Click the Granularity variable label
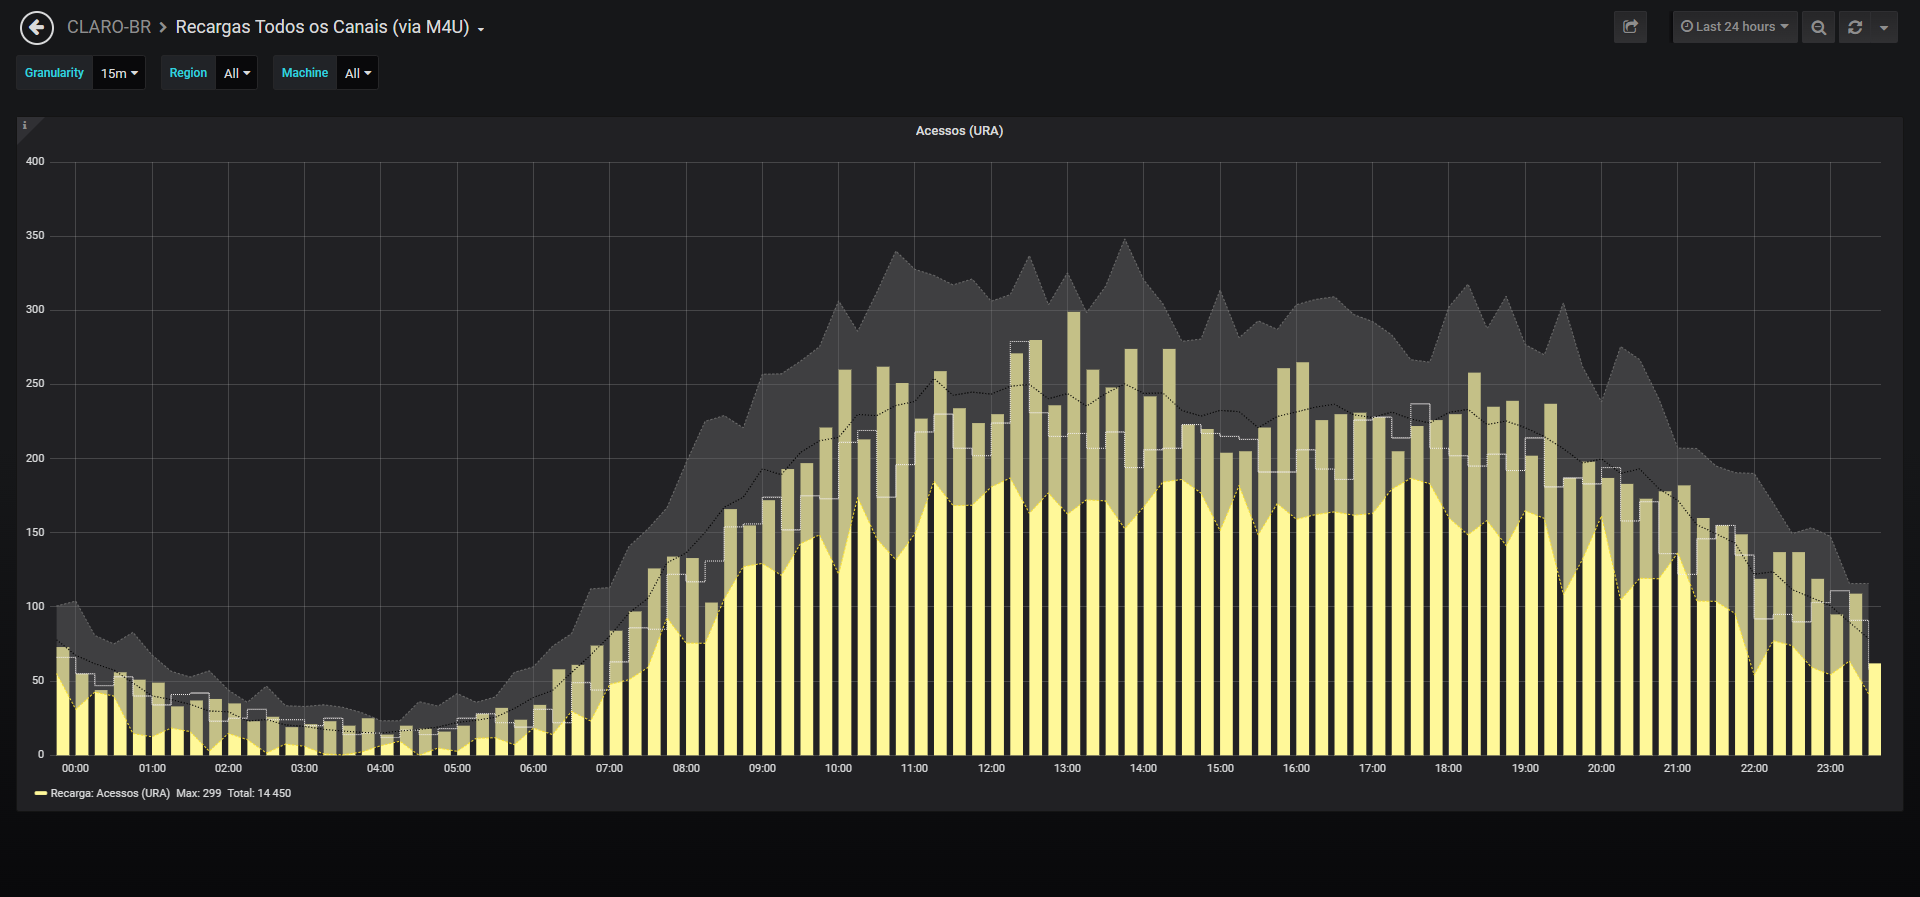 pyautogui.click(x=55, y=73)
